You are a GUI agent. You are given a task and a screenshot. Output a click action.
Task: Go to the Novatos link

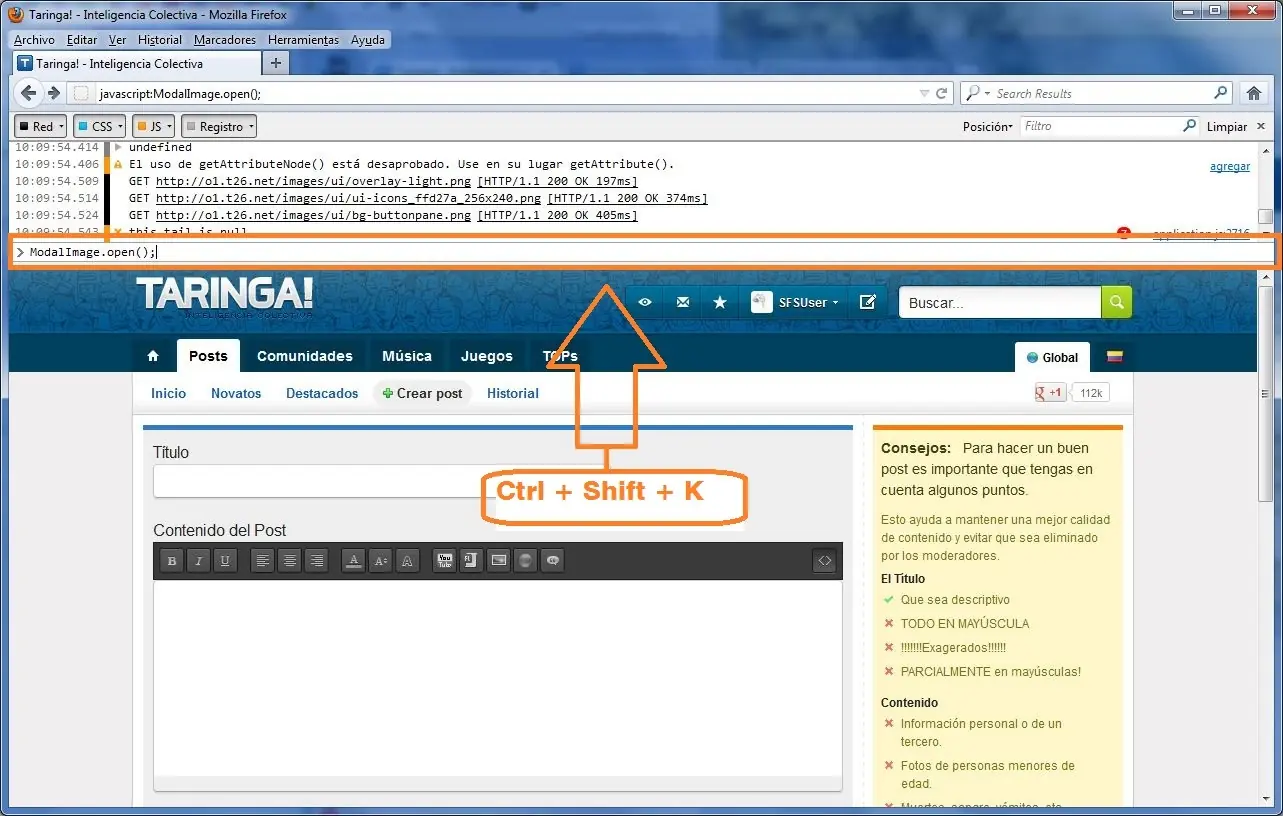pyautogui.click(x=236, y=393)
